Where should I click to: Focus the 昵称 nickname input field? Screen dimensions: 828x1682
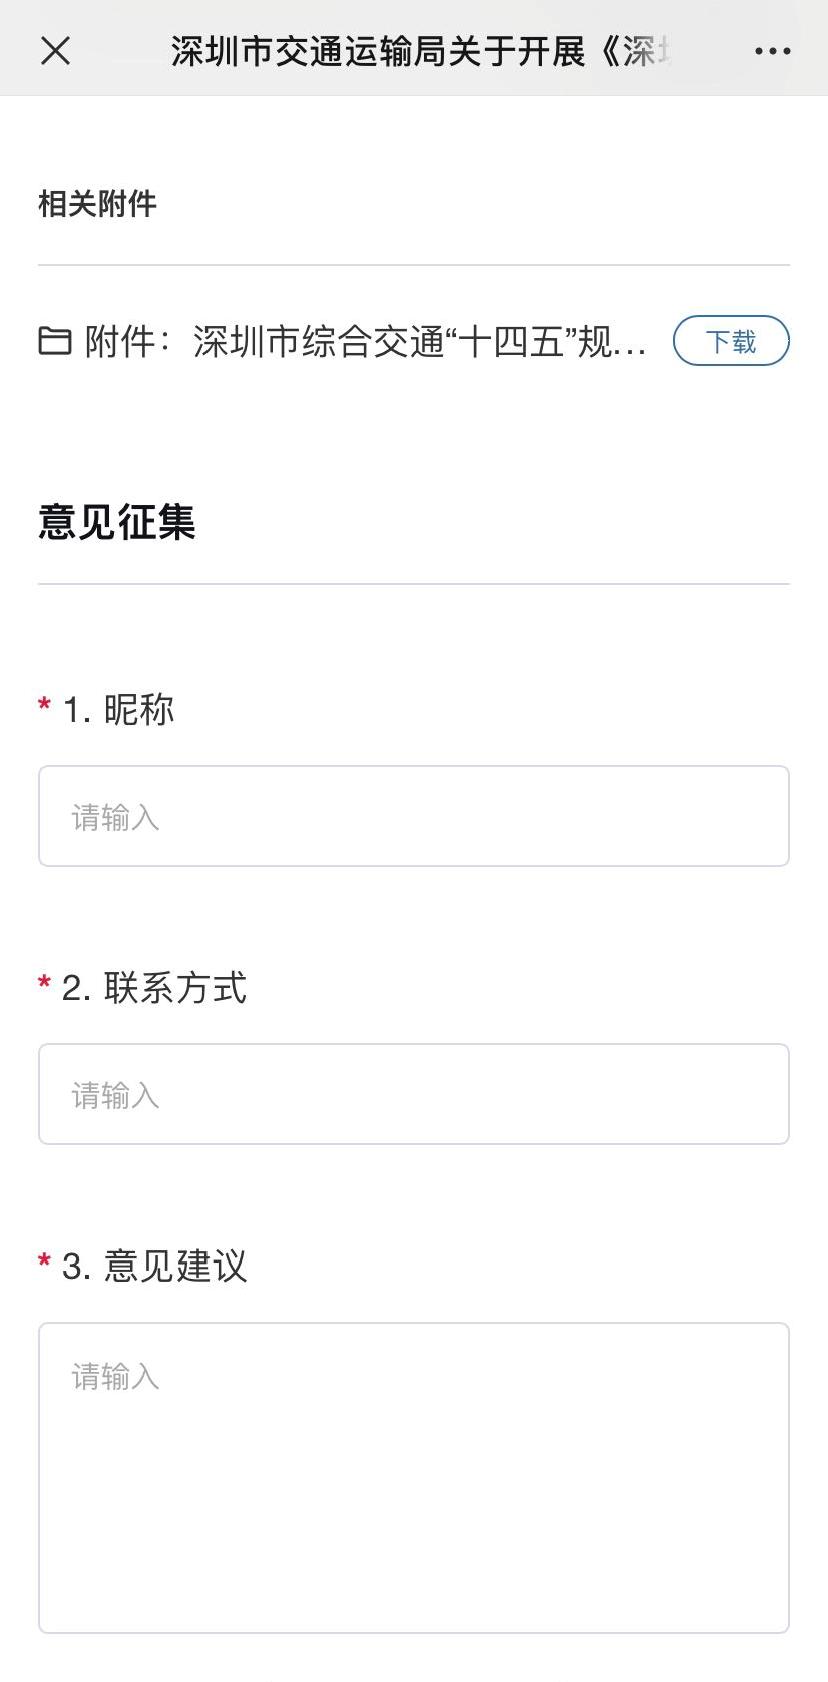[414, 816]
